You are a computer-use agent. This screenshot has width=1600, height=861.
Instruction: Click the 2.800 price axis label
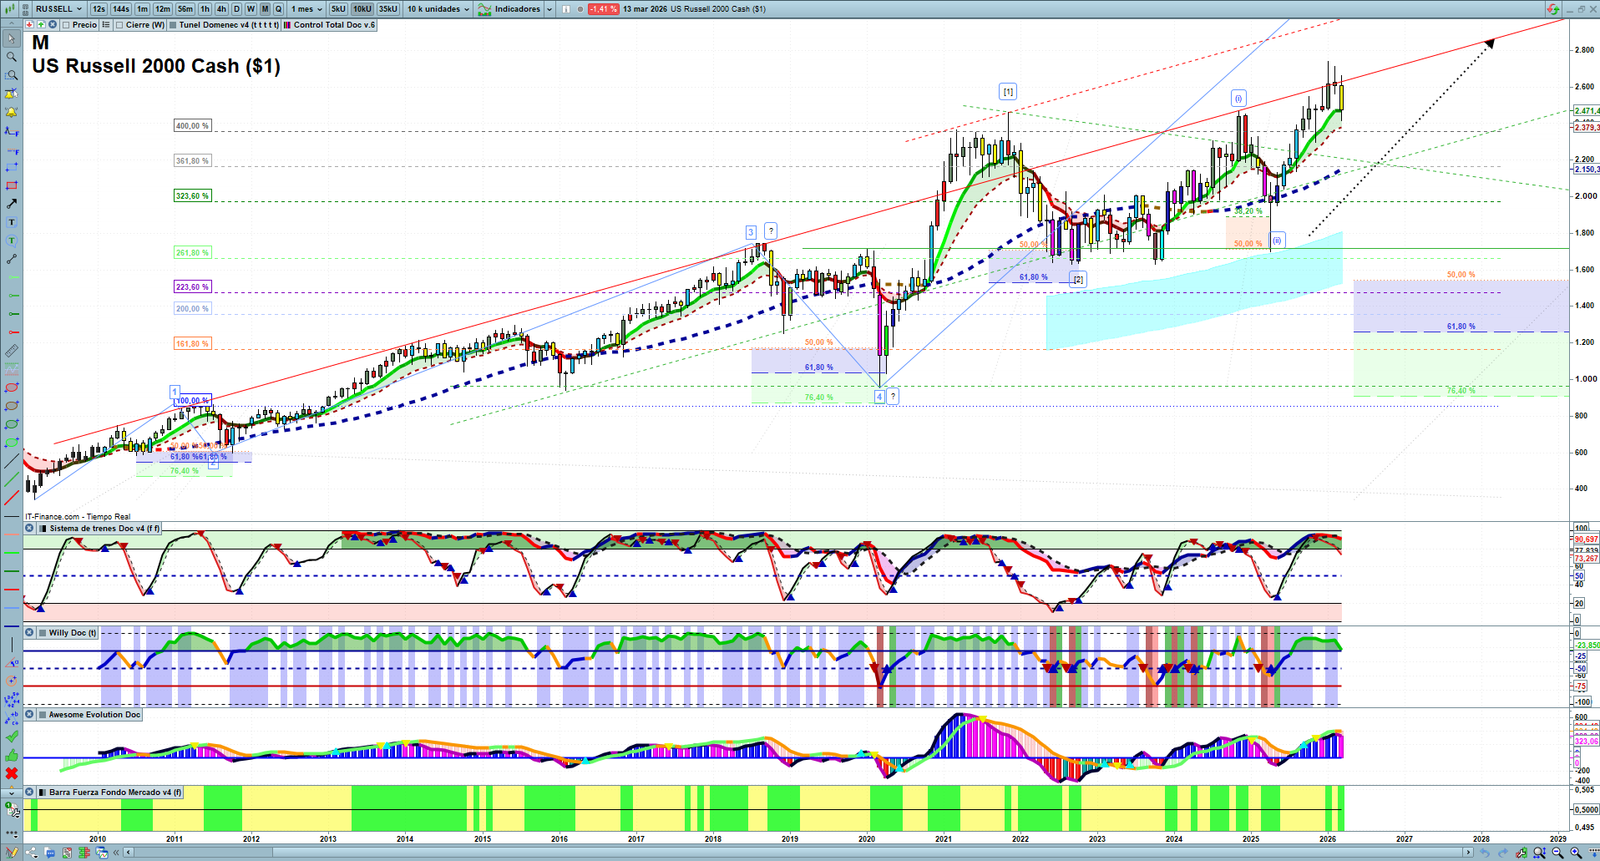[x=1584, y=50]
